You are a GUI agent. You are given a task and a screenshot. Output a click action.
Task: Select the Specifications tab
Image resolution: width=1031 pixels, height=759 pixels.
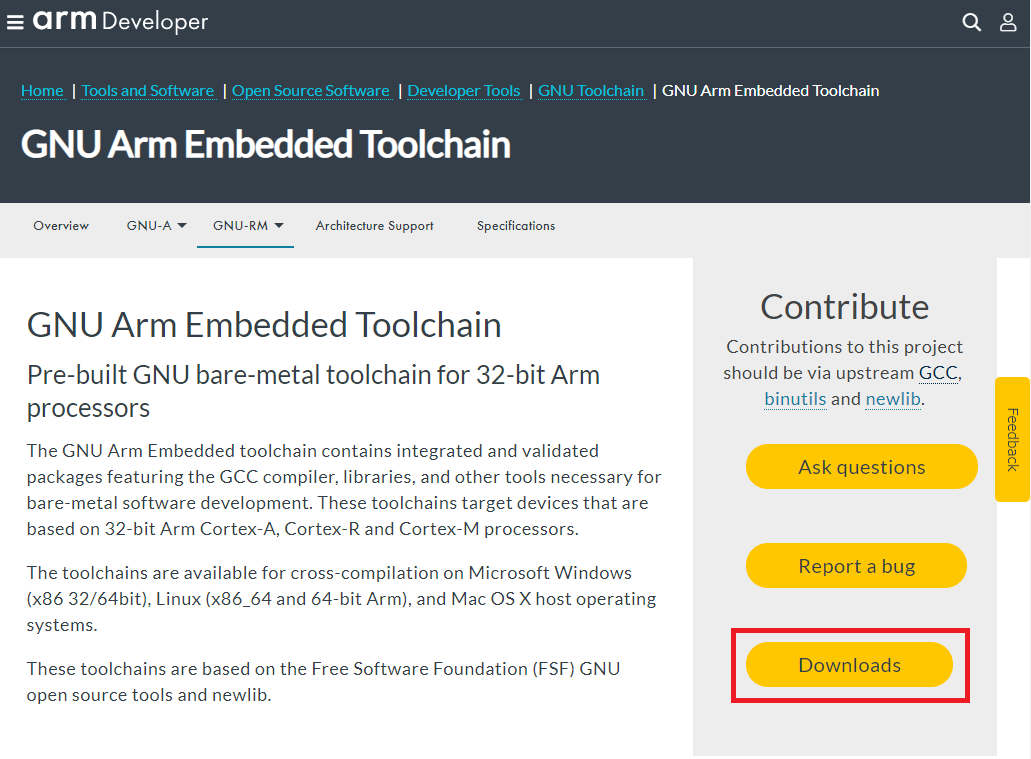(516, 226)
